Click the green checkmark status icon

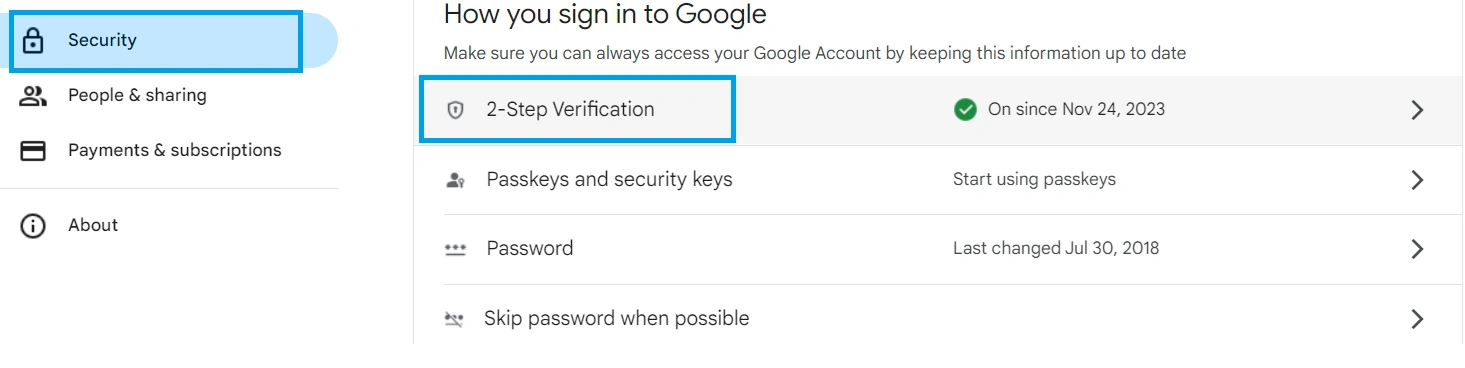tap(965, 110)
